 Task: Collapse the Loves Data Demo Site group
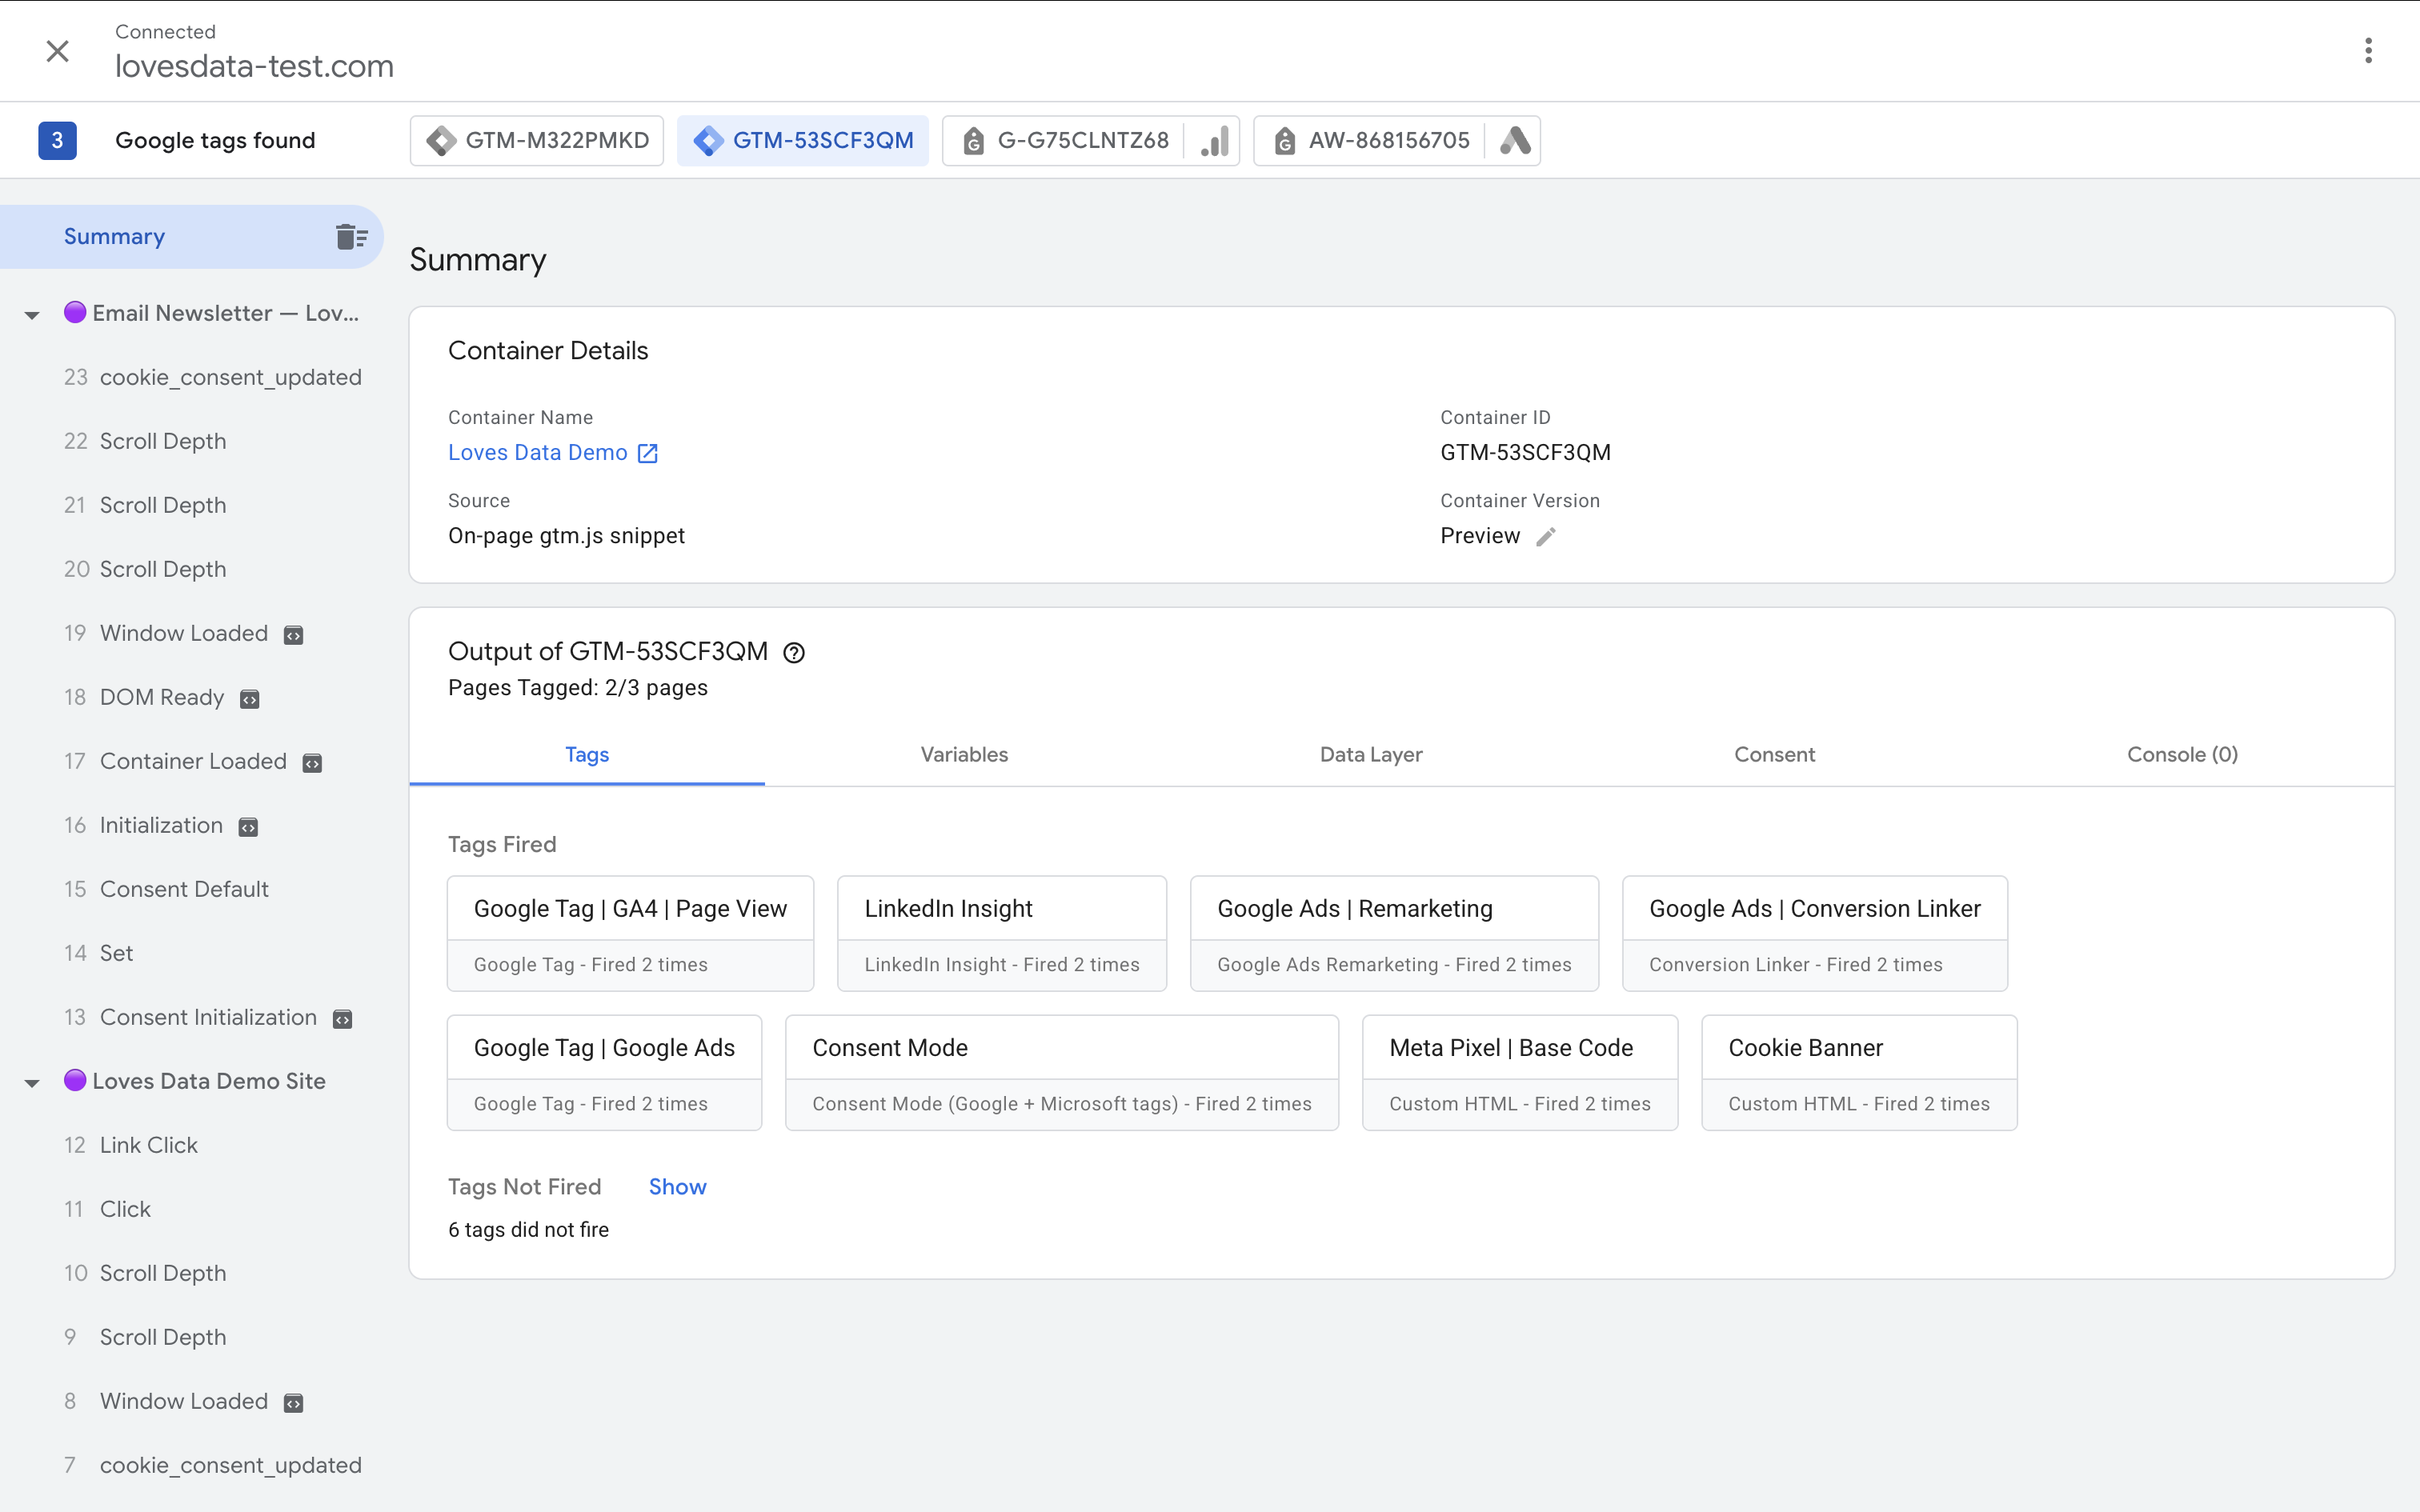pyautogui.click(x=32, y=1083)
